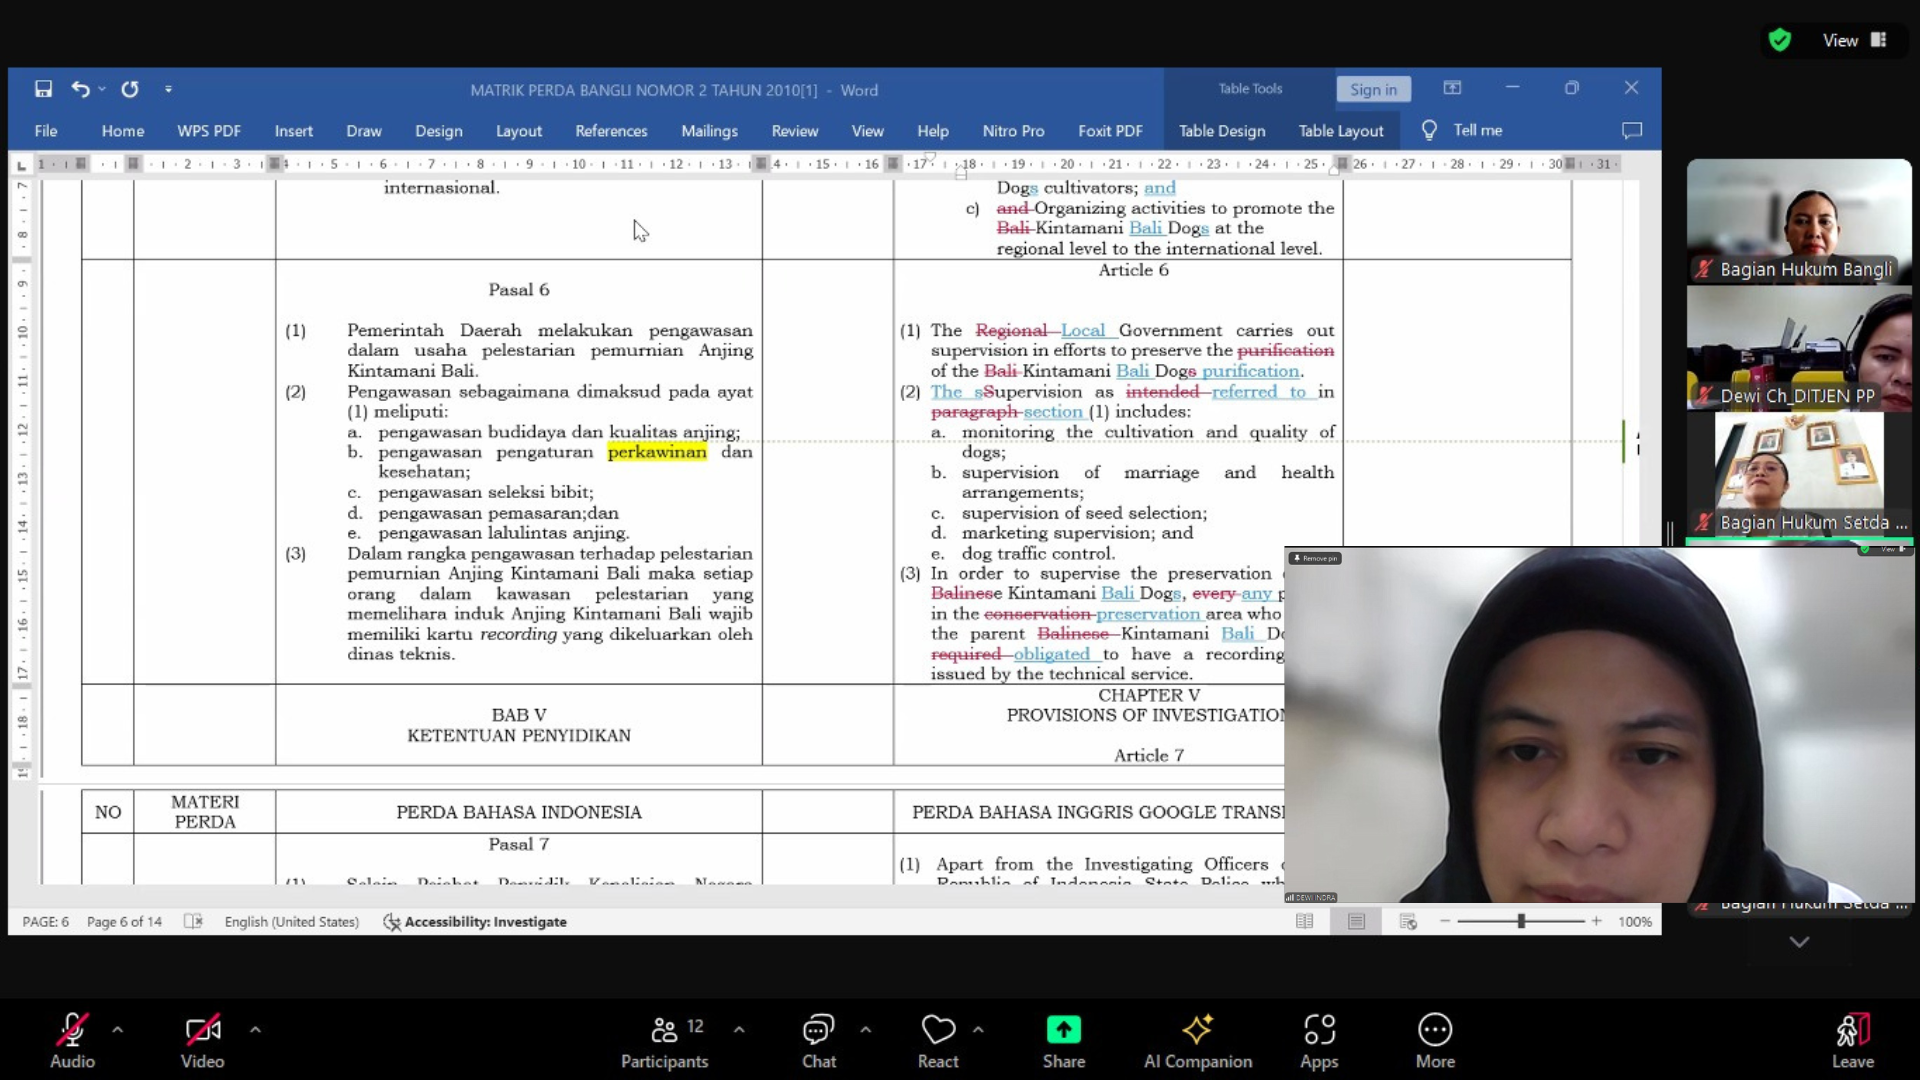This screenshot has height=1080, width=1920.
Task: Click the 100% zoom level
Action: click(x=1635, y=922)
